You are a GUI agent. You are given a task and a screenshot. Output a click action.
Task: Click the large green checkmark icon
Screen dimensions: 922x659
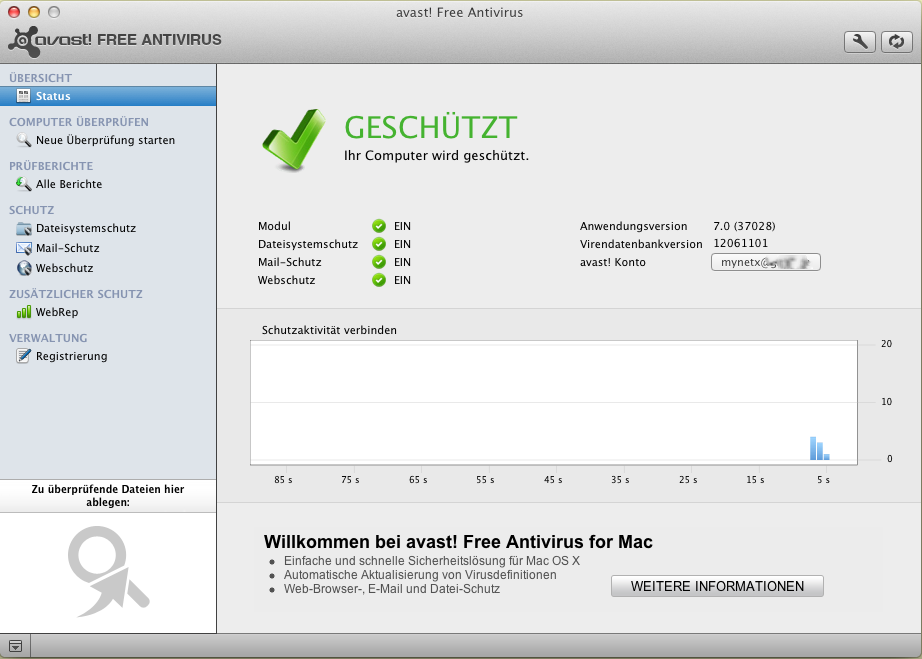[293, 140]
